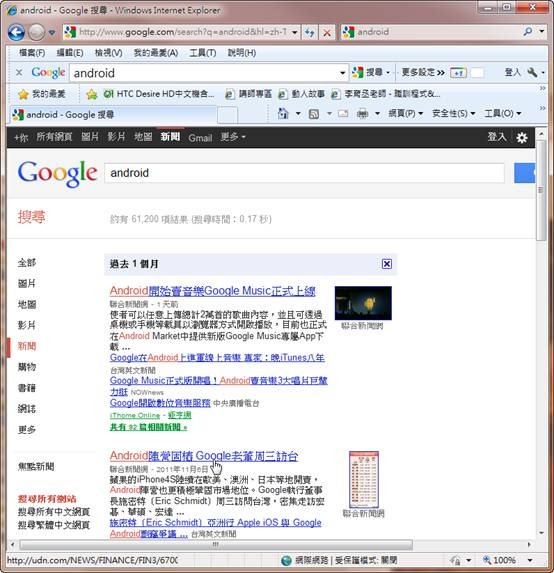Click the Read mail icon in command bar
554x573 pixels.
click(x=343, y=114)
